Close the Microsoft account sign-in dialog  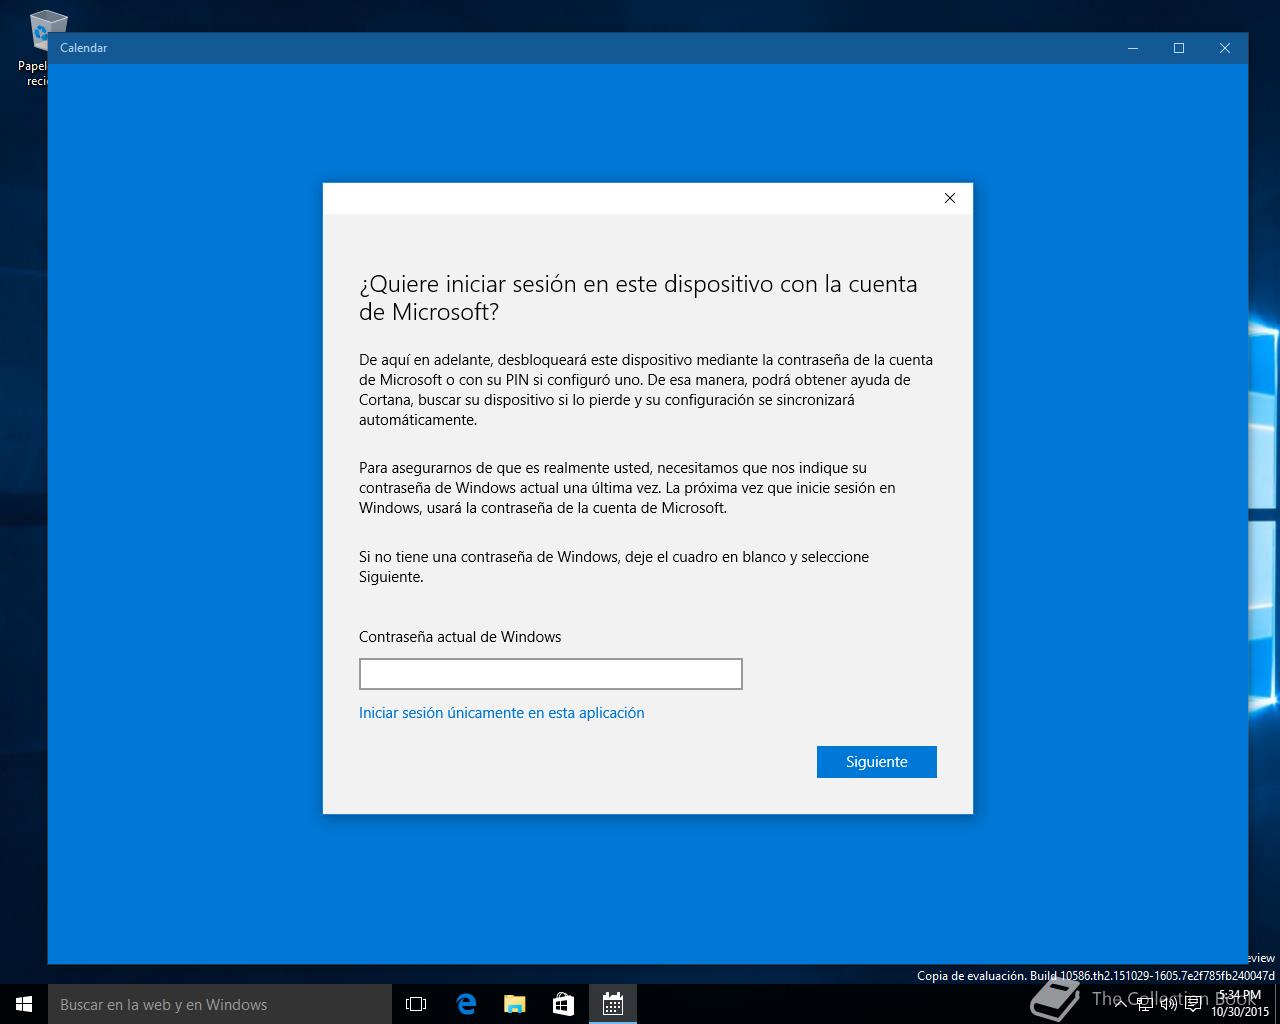(950, 198)
